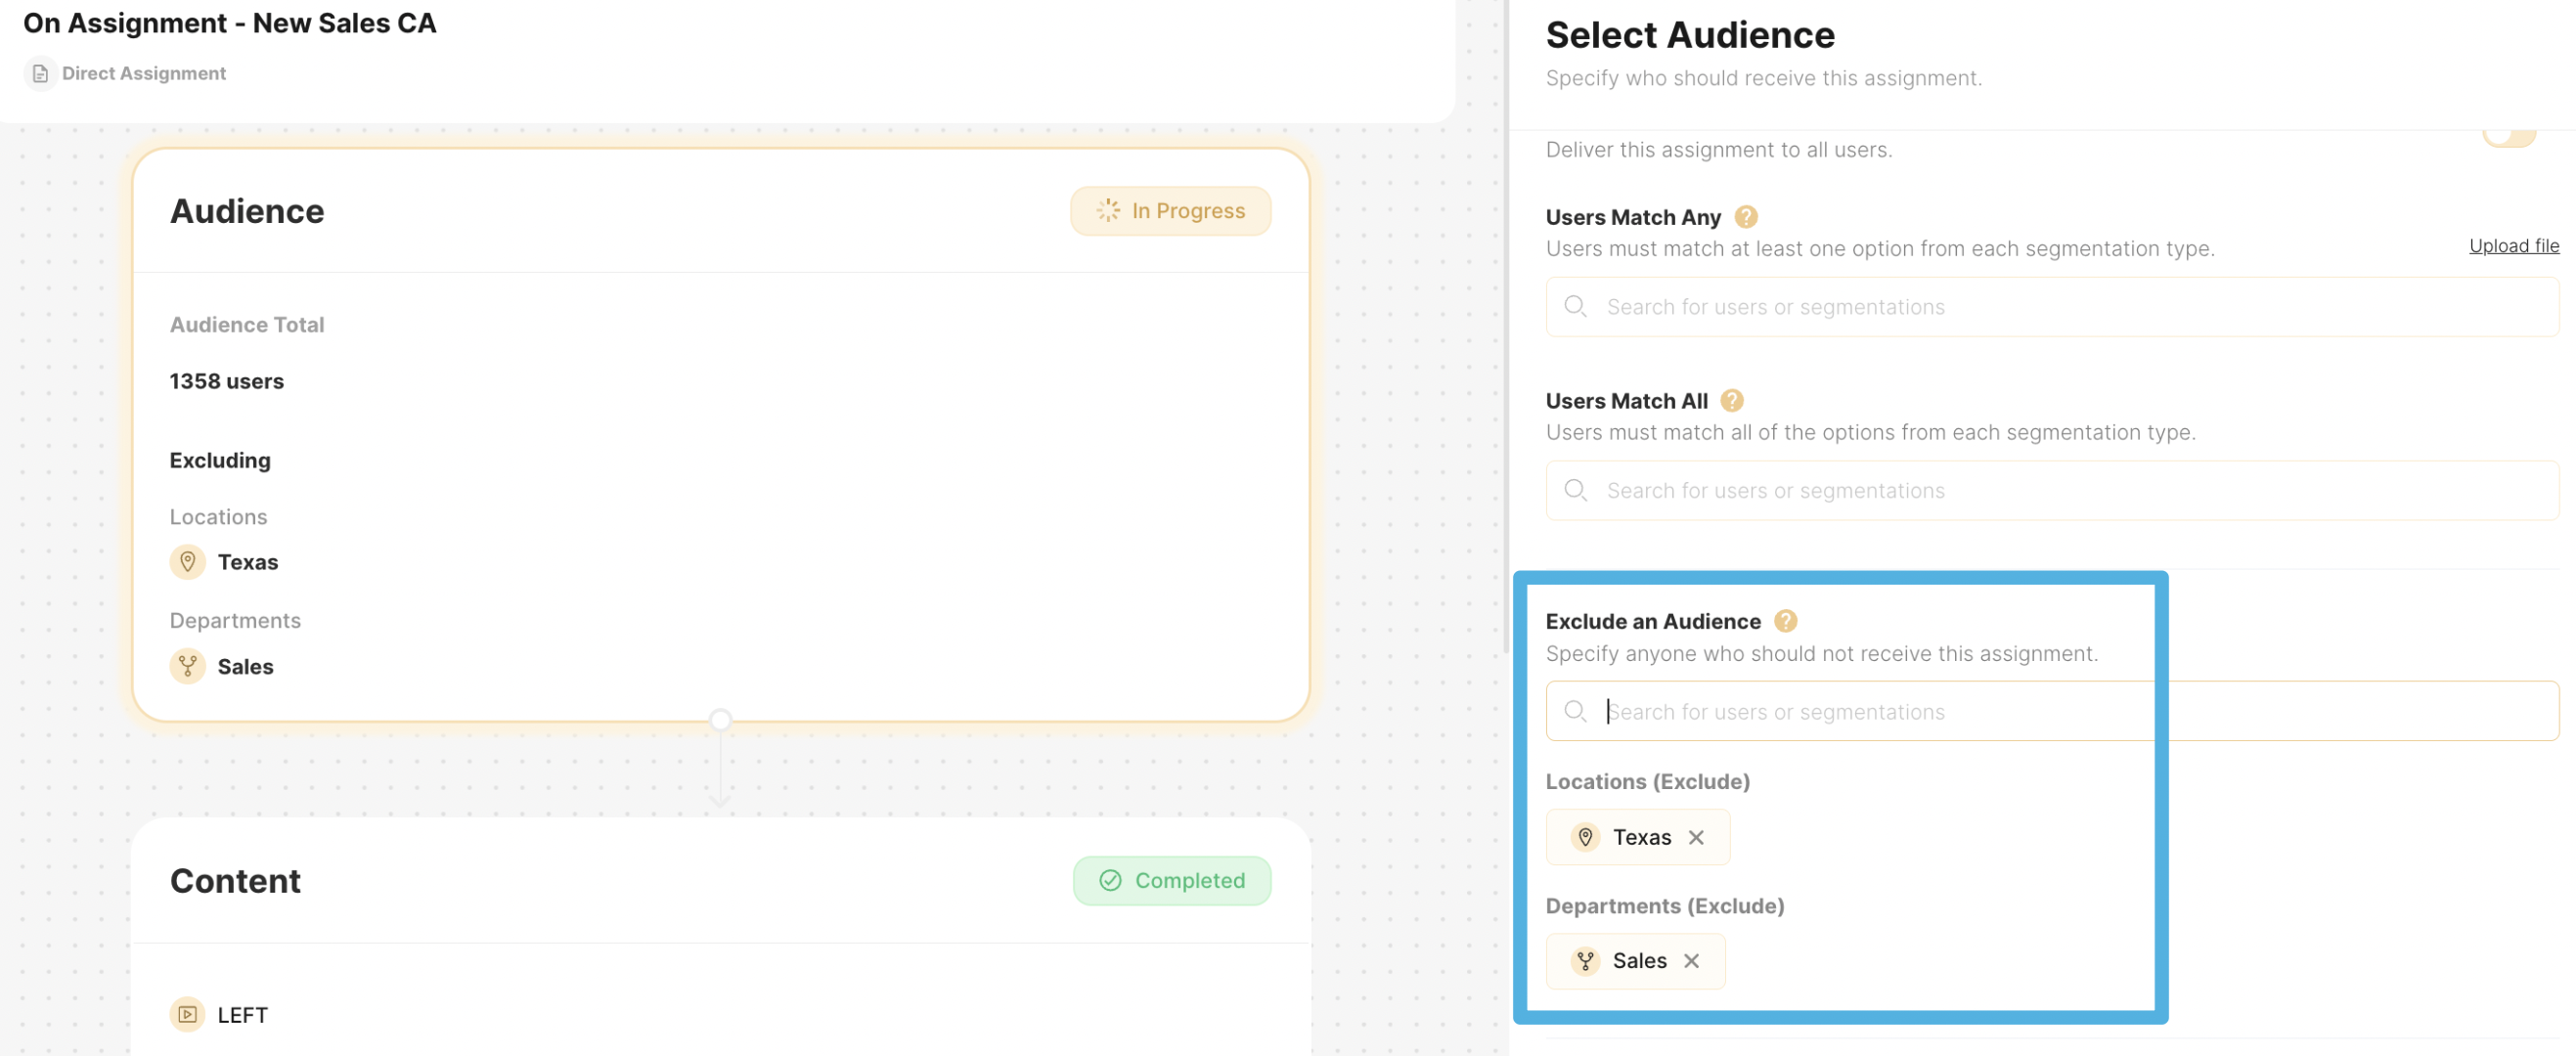
Task: Focus the Exclude an Audience search field
Action: [2052, 711]
